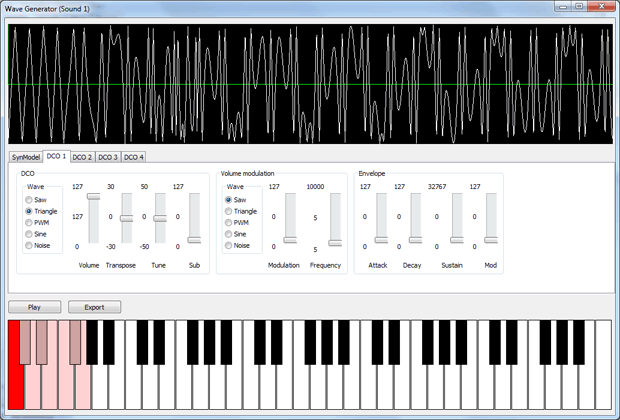Viewport: 620px width, 420px height.
Task: Click the Tune slider handle
Action: tap(160, 217)
